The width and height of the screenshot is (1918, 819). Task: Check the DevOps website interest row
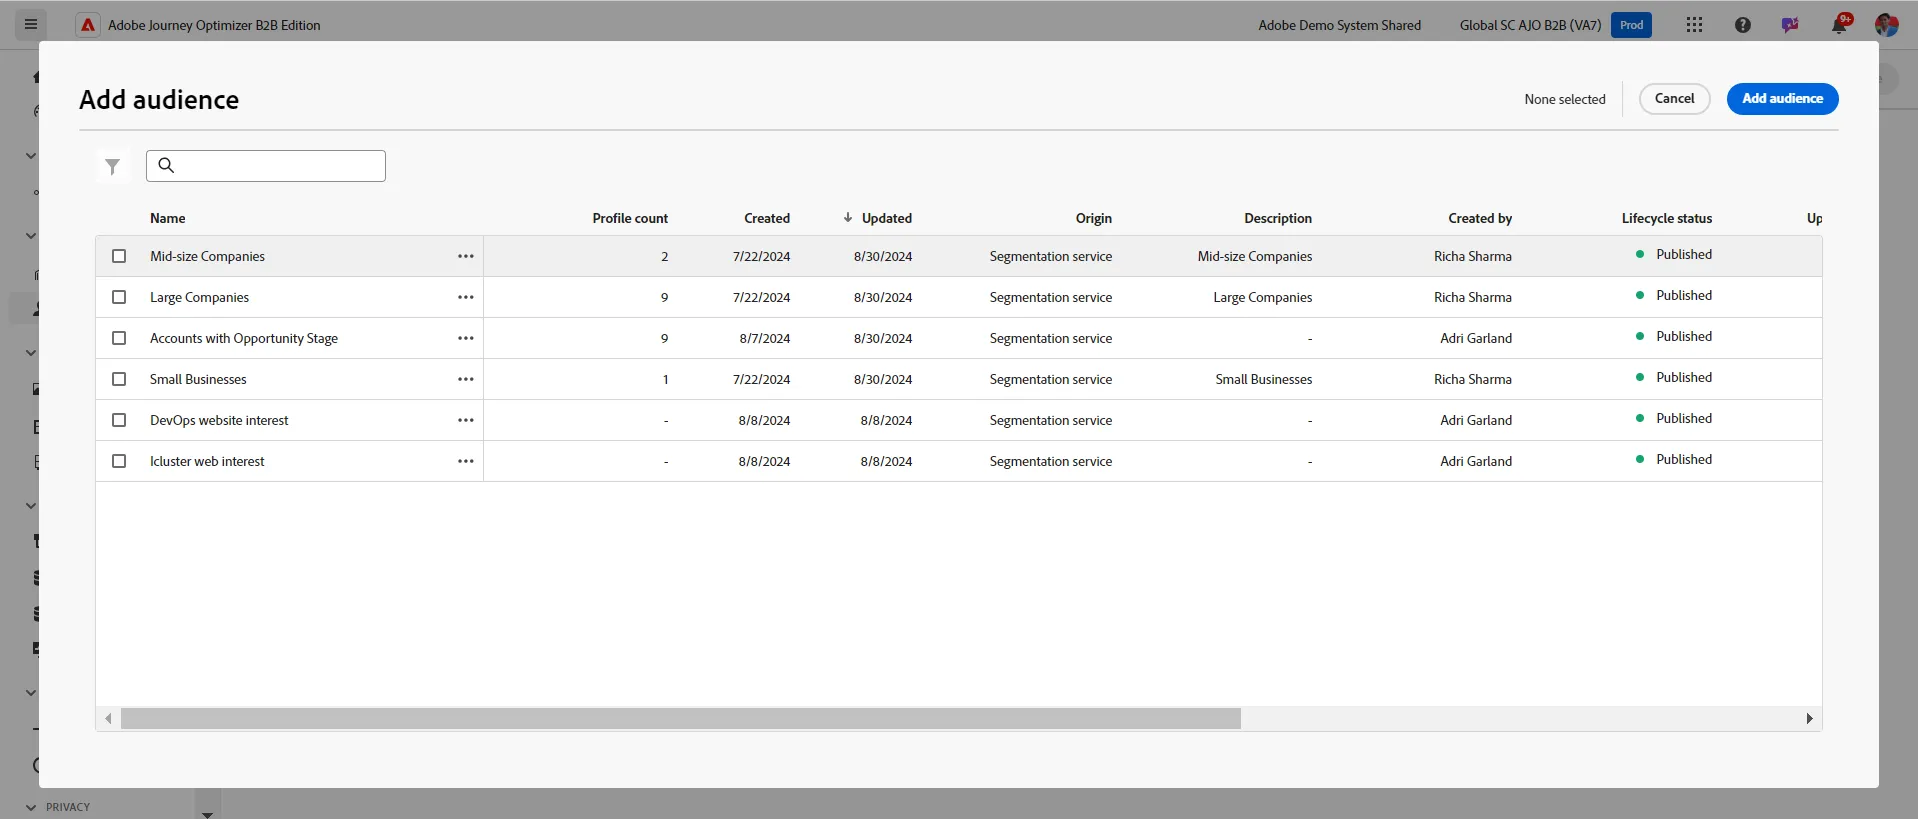tap(119, 420)
